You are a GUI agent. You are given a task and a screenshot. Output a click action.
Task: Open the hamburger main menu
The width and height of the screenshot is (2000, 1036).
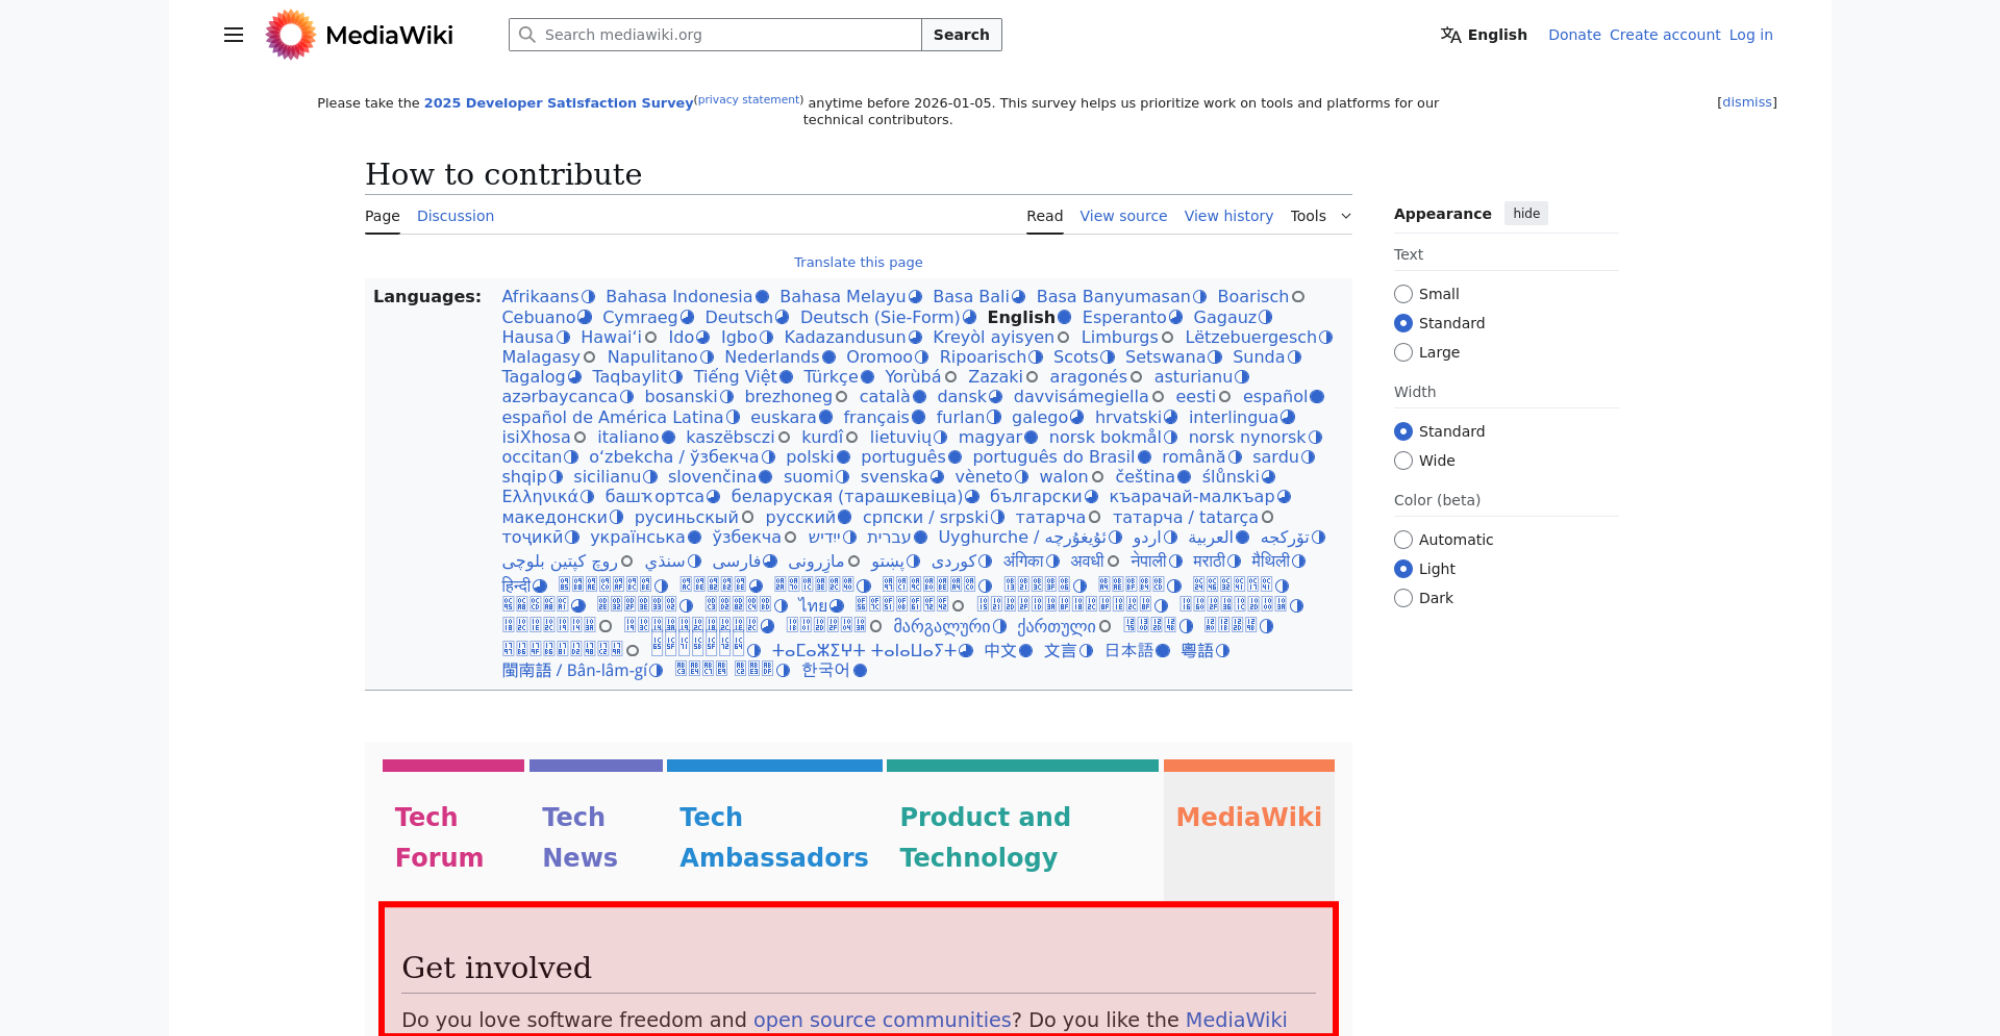[x=233, y=35]
